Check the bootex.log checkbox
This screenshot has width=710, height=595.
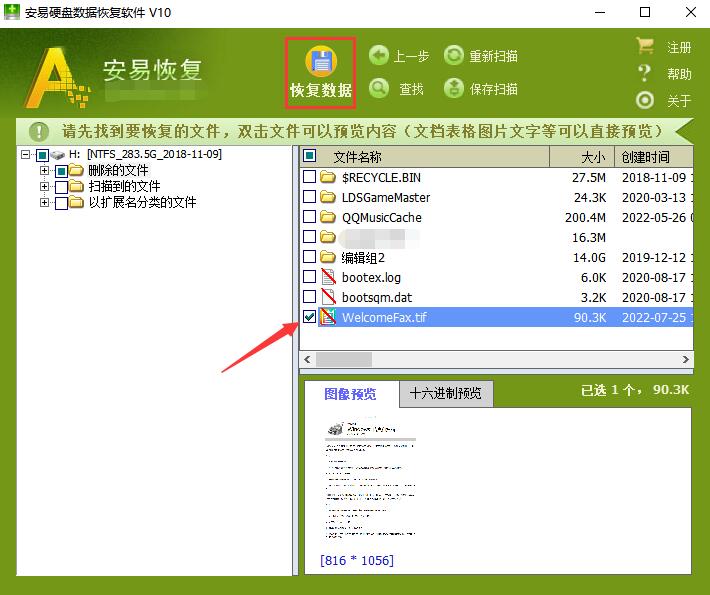[309, 277]
